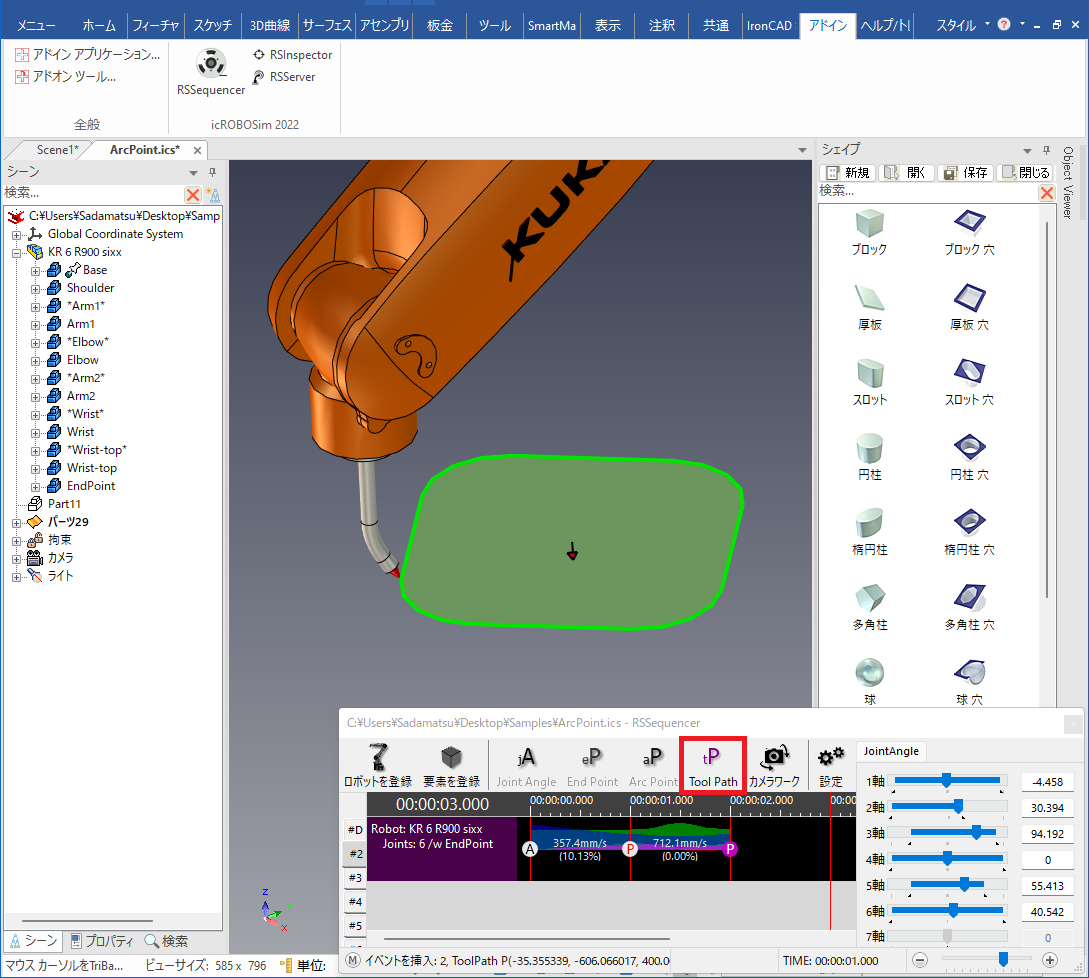Select the EndPoint tree item

click(90, 486)
